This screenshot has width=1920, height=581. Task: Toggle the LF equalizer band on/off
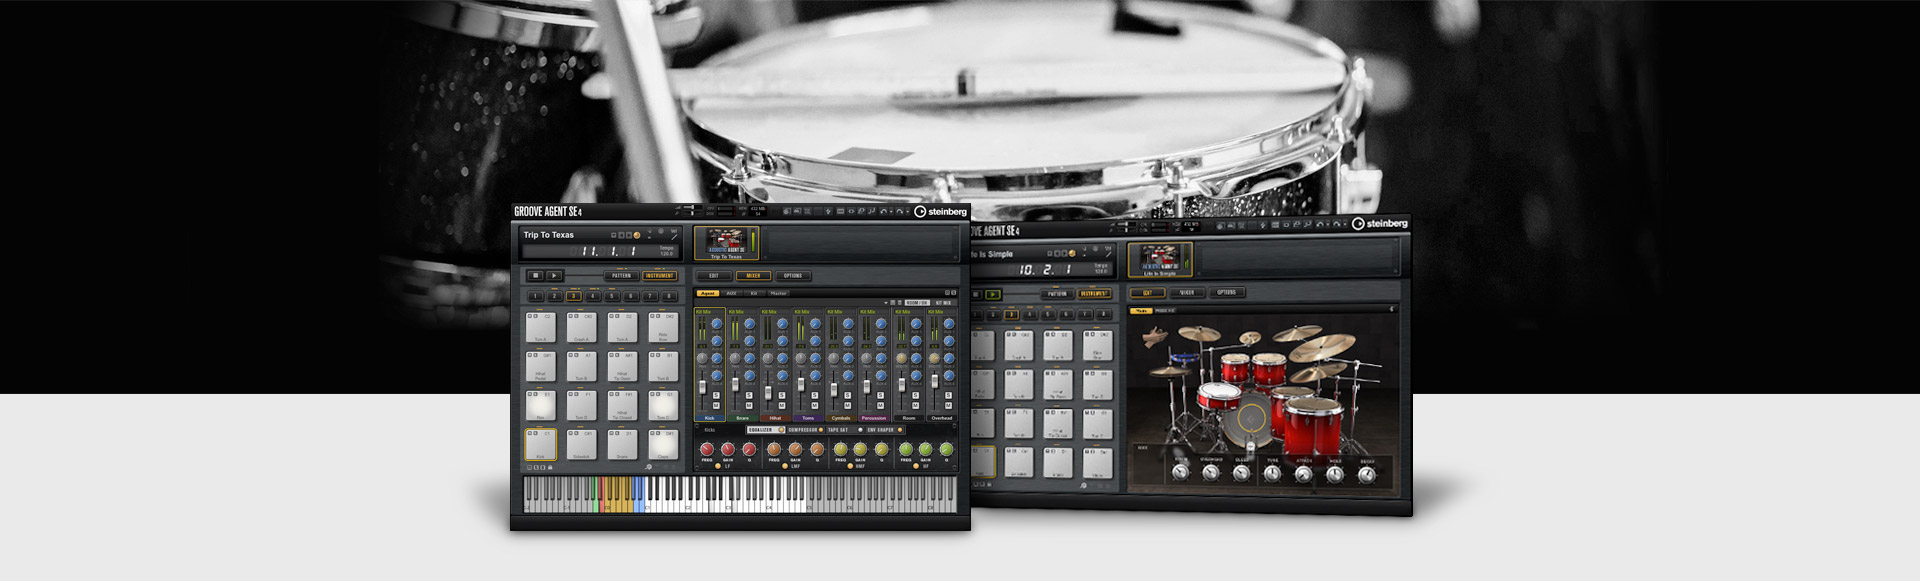(718, 466)
